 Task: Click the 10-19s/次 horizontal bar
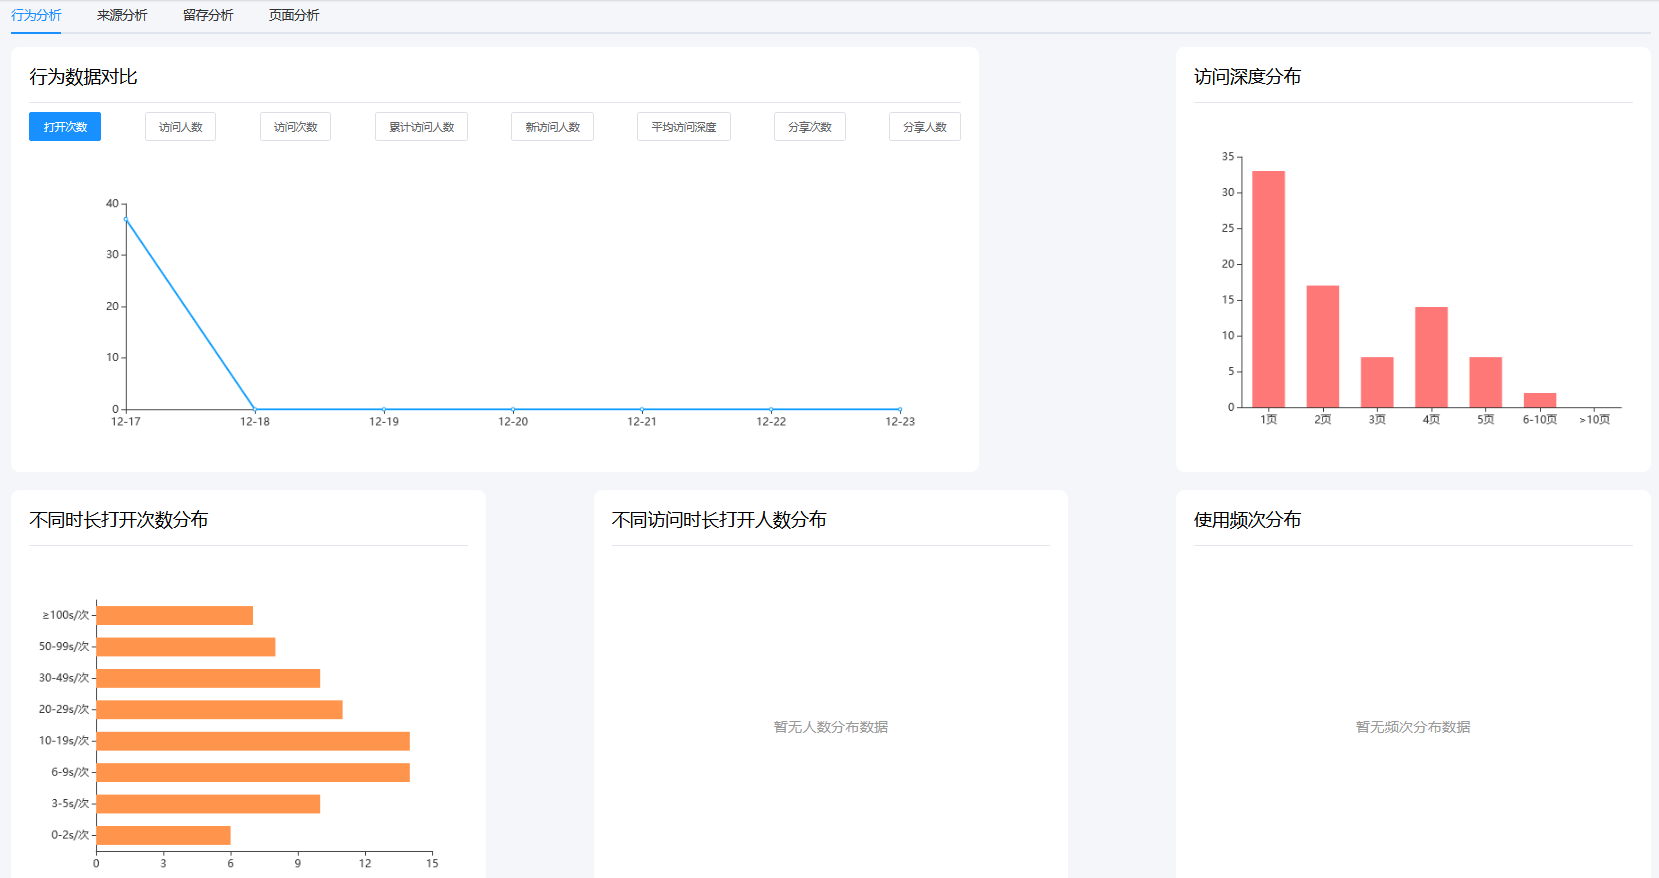coord(253,741)
